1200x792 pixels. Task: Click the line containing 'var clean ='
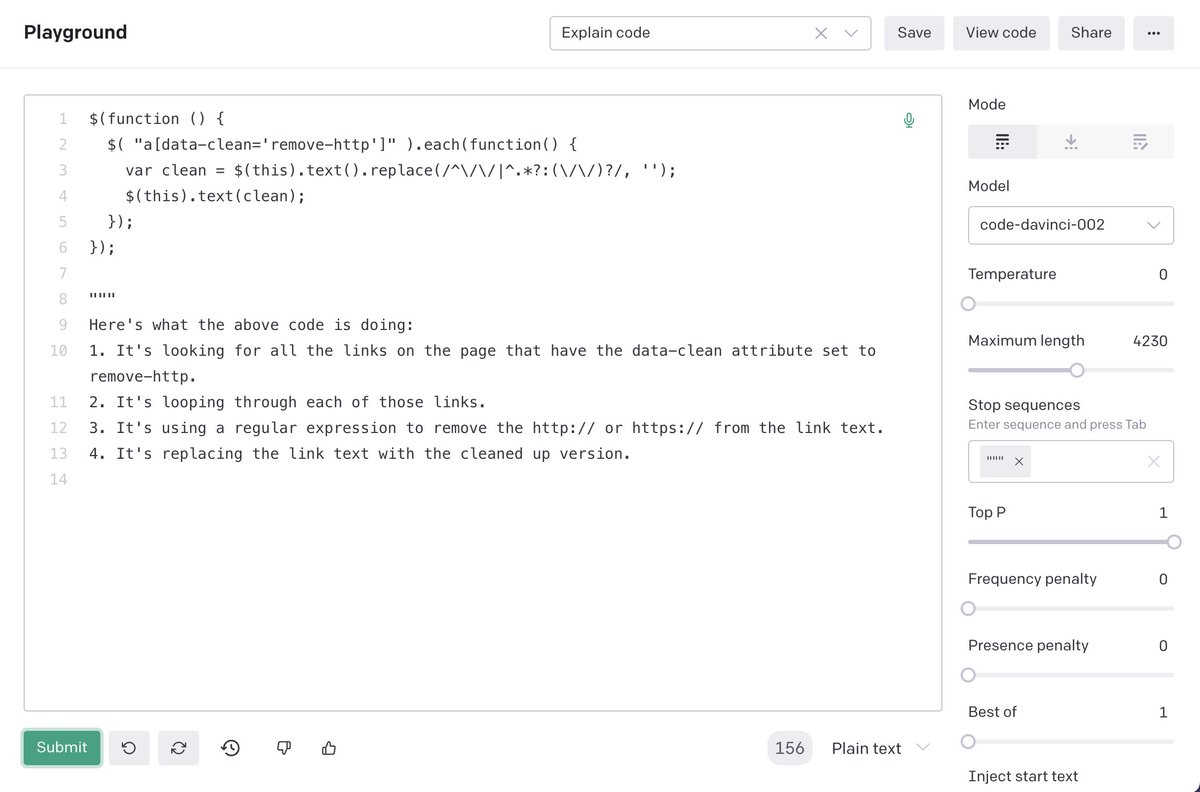(x=401, y=170)
